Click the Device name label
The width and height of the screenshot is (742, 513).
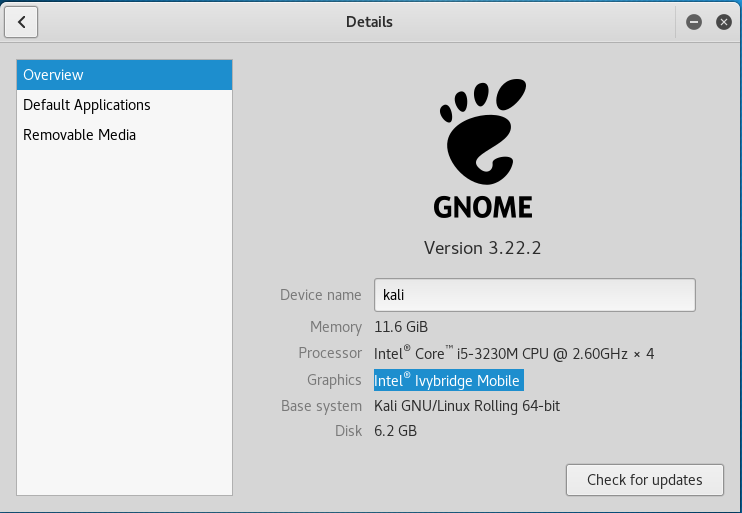pos(320,295)
